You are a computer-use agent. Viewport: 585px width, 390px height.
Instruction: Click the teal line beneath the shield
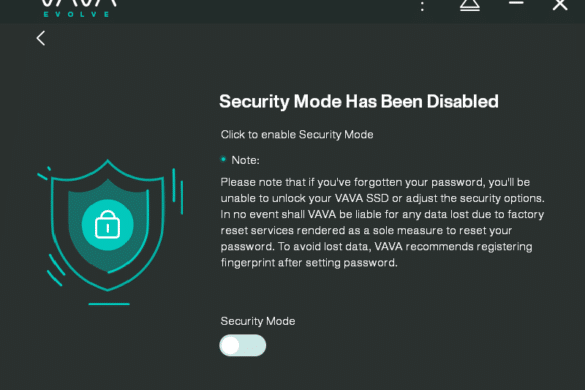[109, 304]
